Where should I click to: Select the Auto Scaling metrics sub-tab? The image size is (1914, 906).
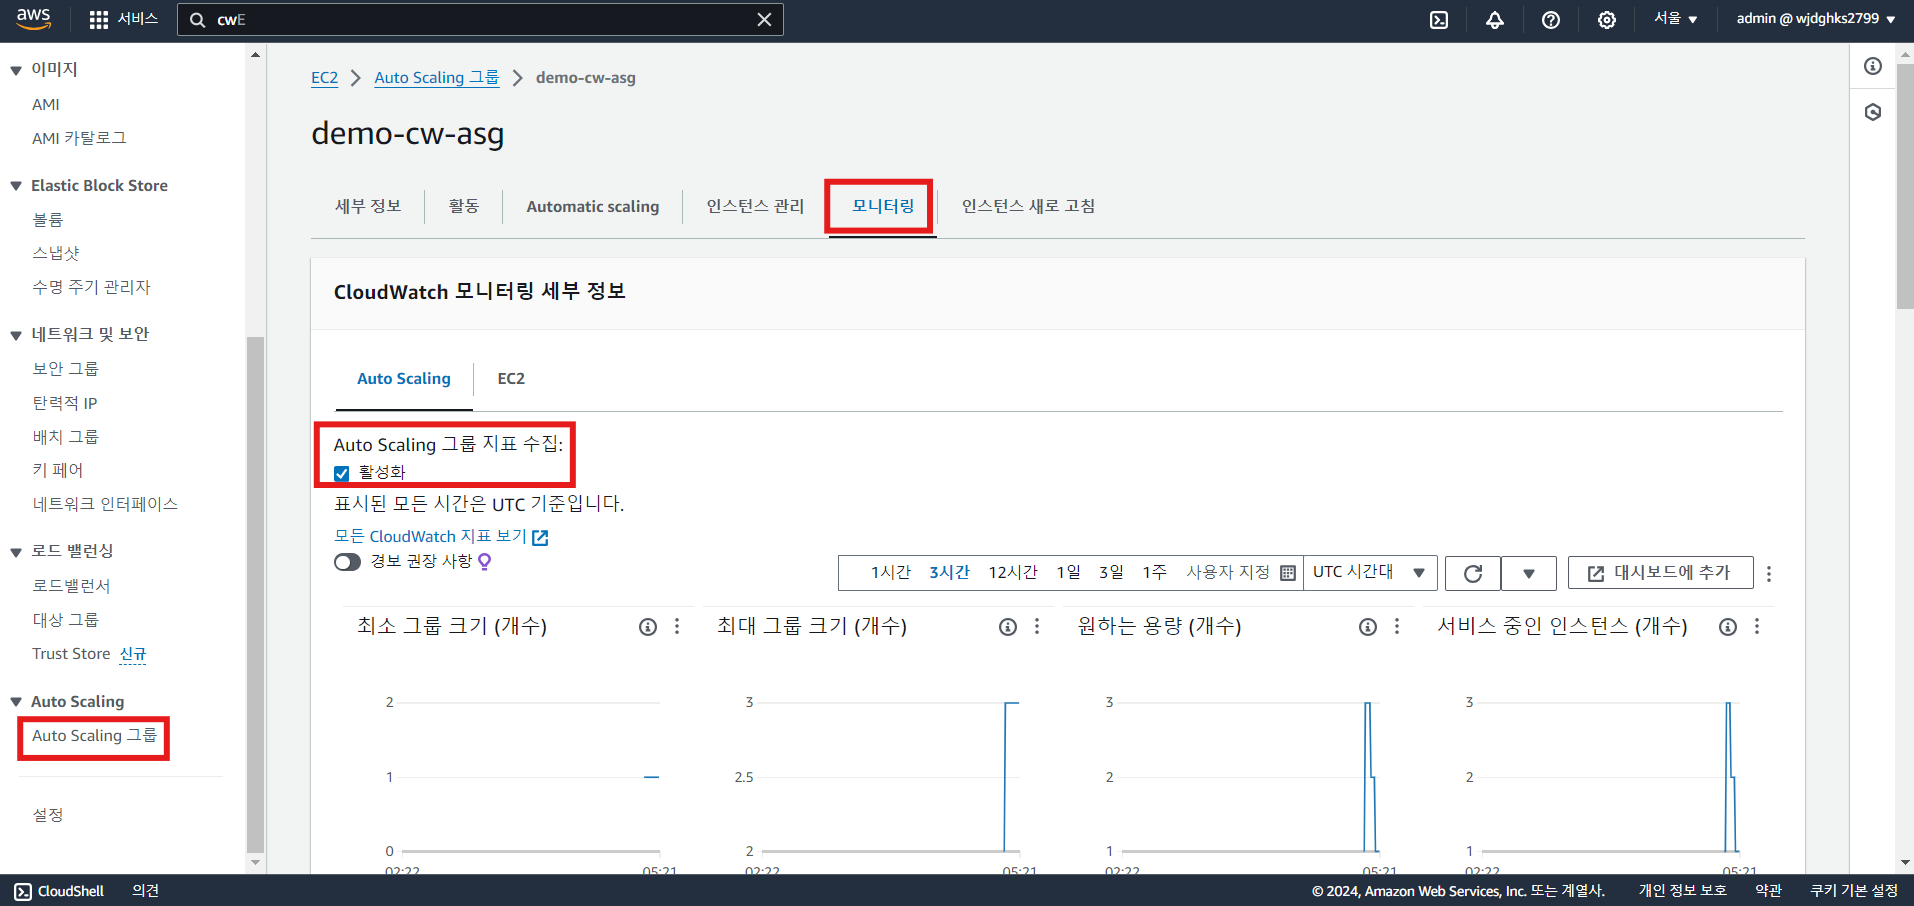(404, 379)
